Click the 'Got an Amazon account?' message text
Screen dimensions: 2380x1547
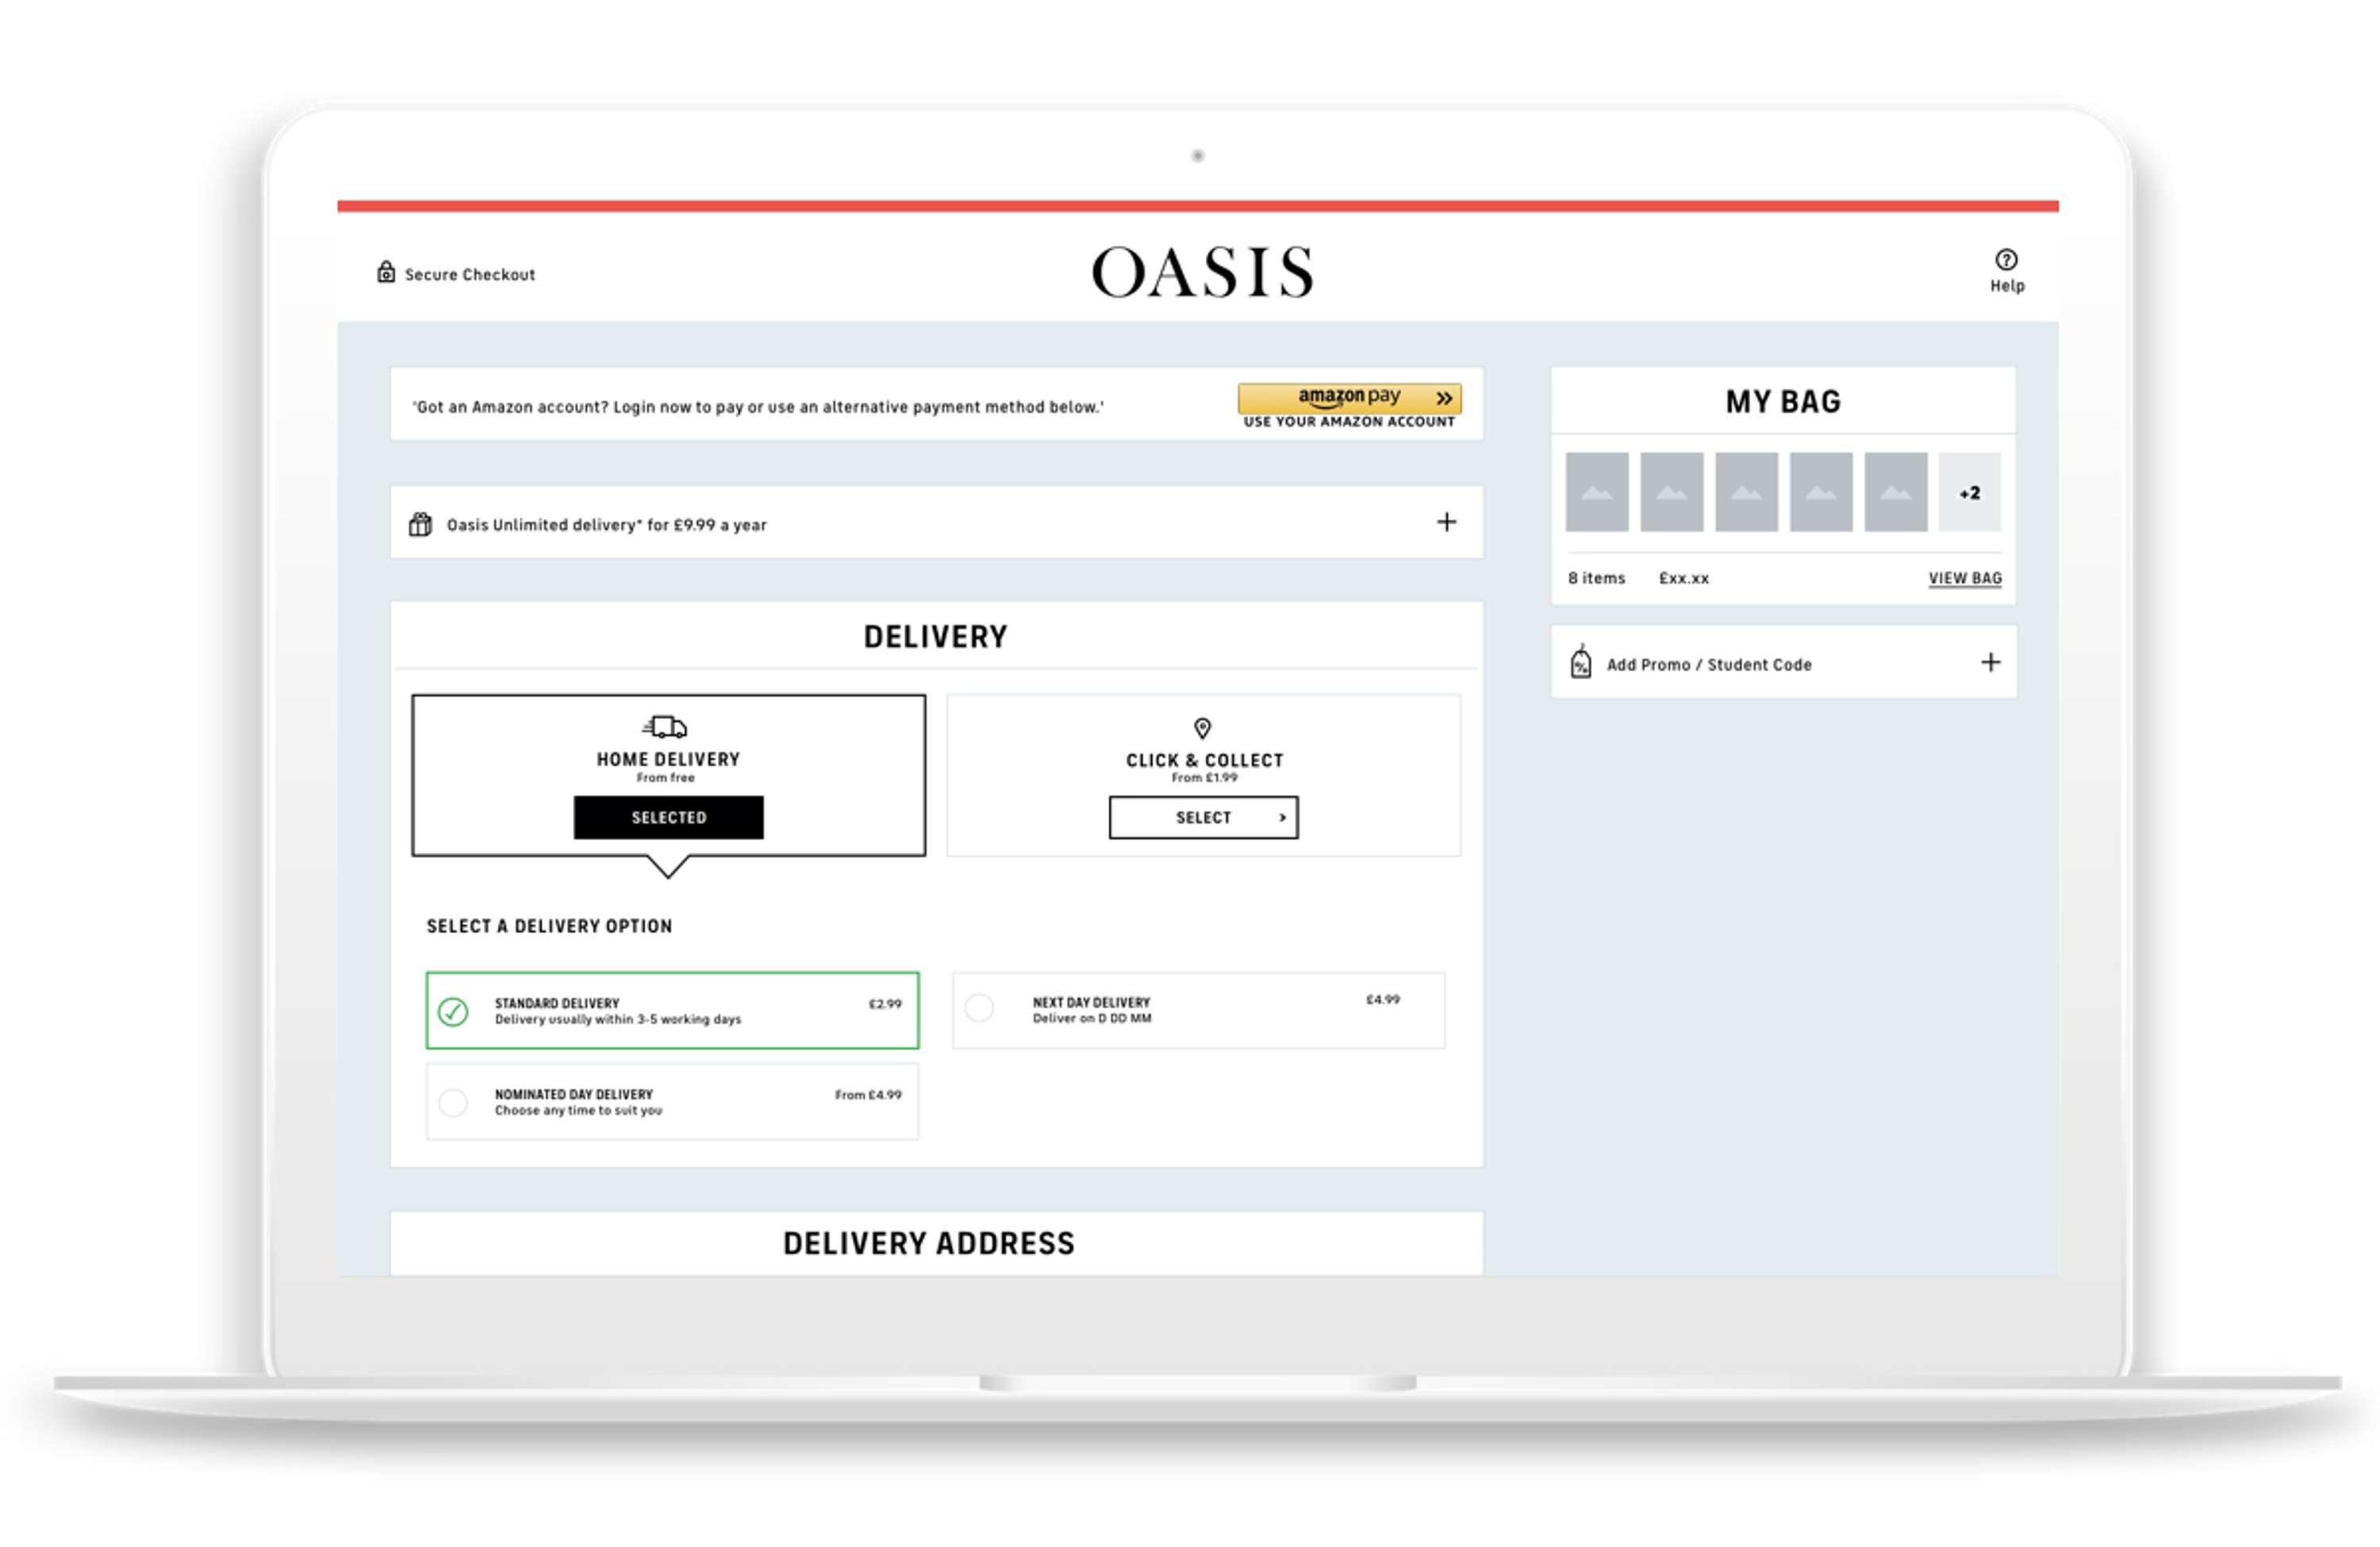(758, 407)
